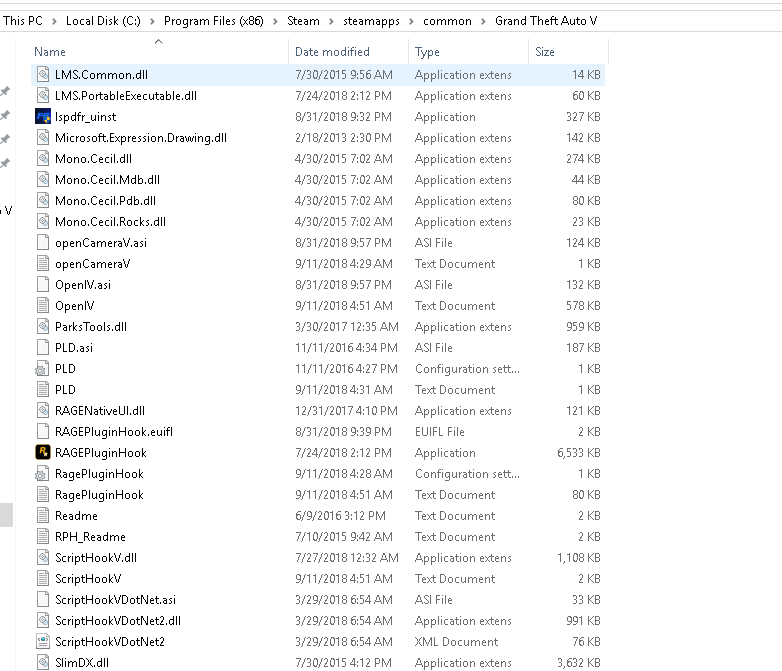The width and height of the screenshot is (782, 671).
Task: Click the PLD configuration settings gear icon
Action: [x=42, y=369]
